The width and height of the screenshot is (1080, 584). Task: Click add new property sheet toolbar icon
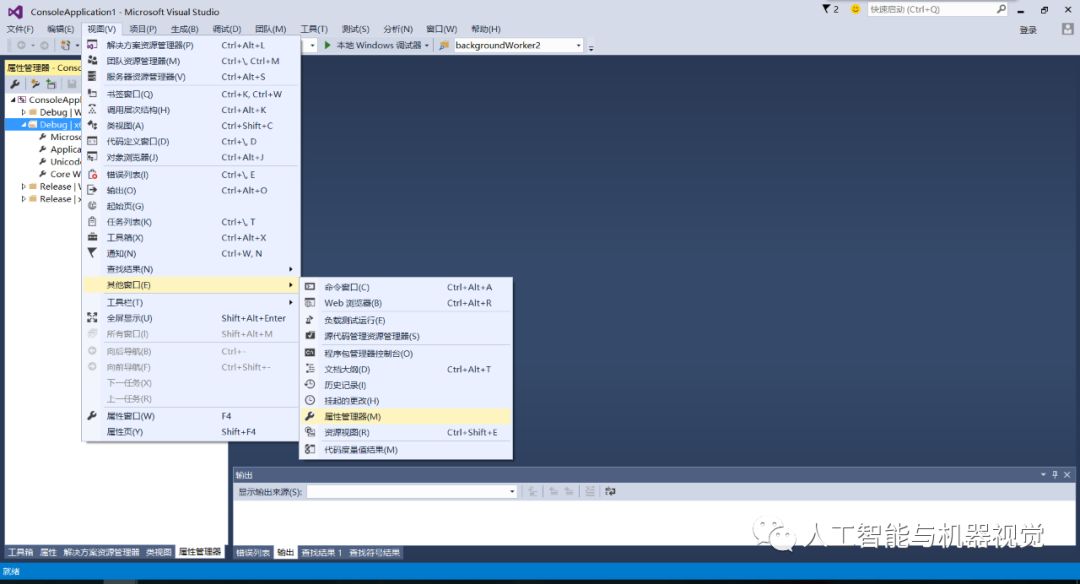[x=34, y=84]
